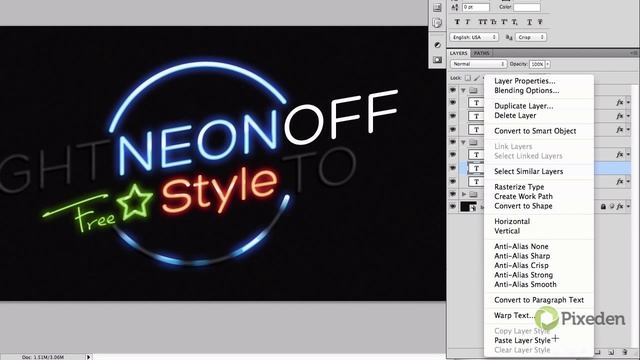Click the highlighted text layer's T thumbnail

[476, 168]
